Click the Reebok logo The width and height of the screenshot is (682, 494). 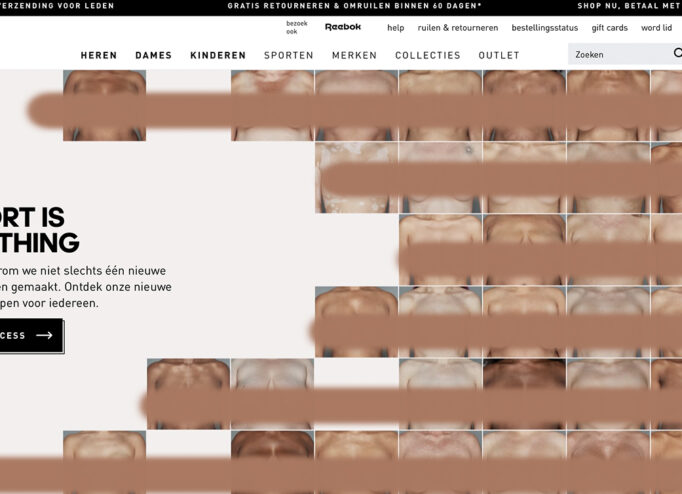coord(342,27)
